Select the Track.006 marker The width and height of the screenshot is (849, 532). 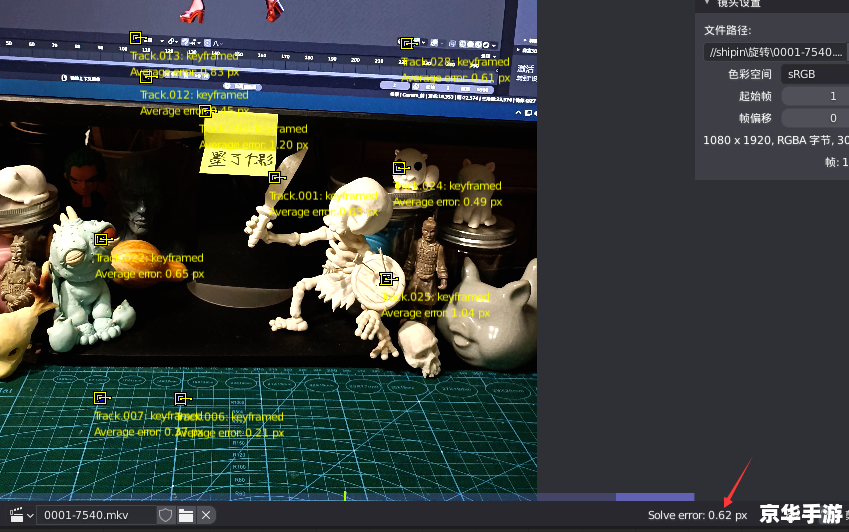(181, 399)
